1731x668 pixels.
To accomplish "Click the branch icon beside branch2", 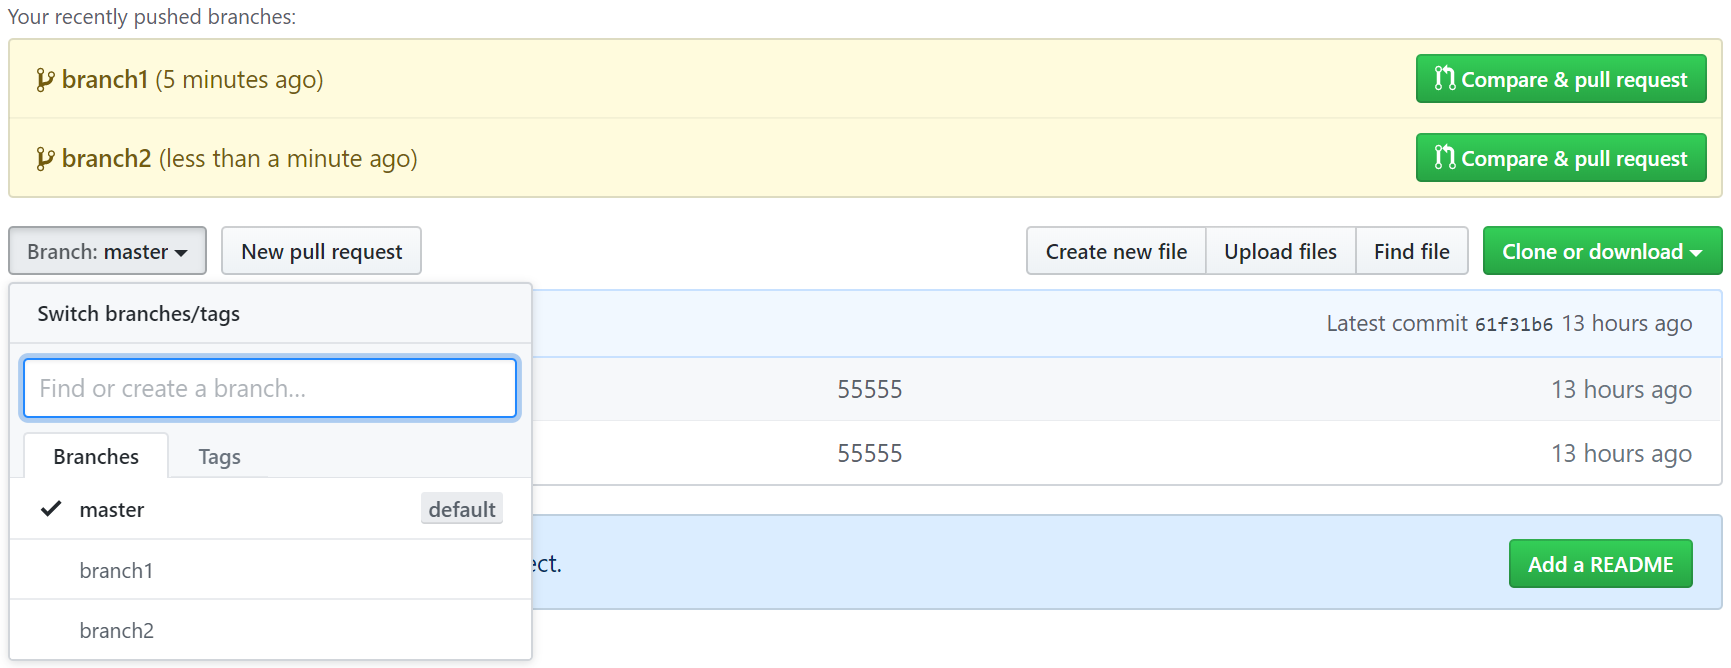I will tap(44, 159).
